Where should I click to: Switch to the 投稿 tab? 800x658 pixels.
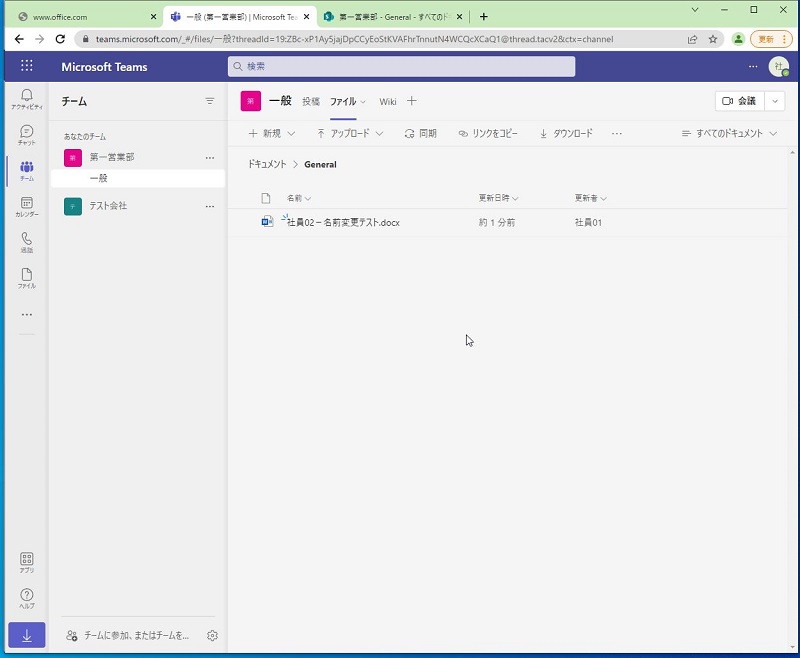click(311, 102)
